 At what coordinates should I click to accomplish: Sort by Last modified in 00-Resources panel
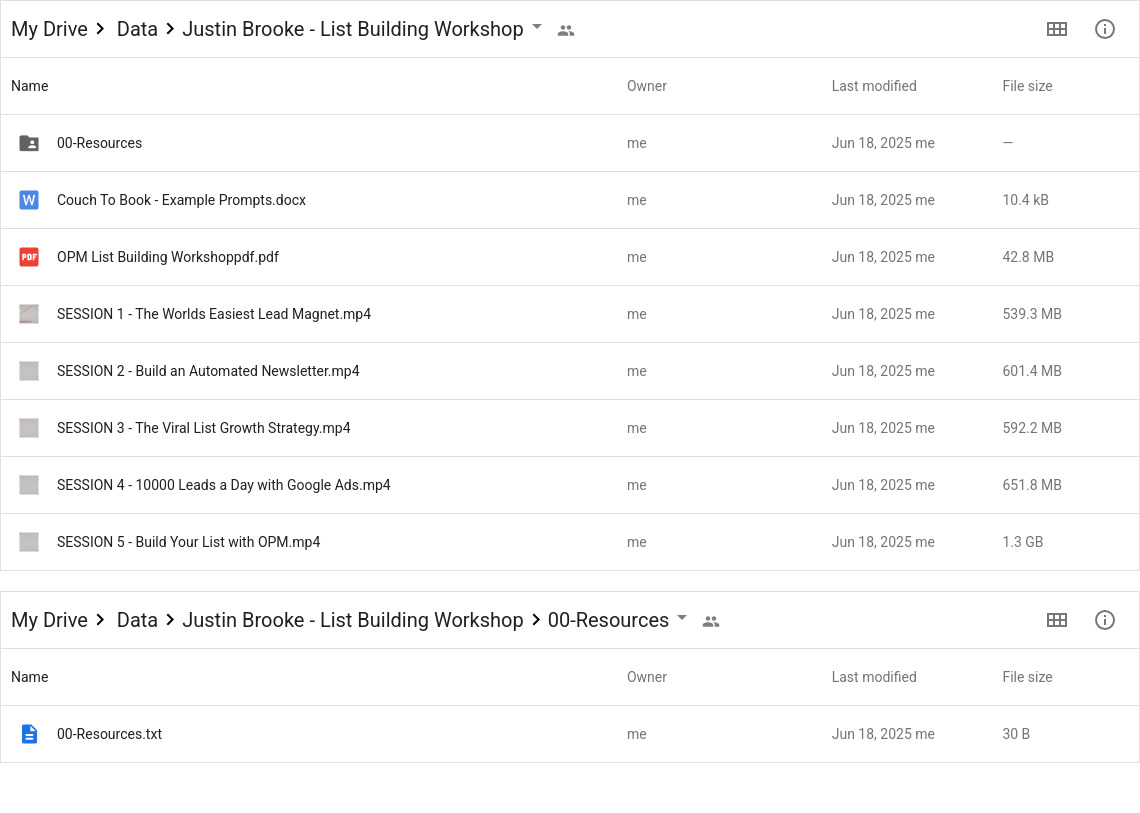(x=874, y=677)
